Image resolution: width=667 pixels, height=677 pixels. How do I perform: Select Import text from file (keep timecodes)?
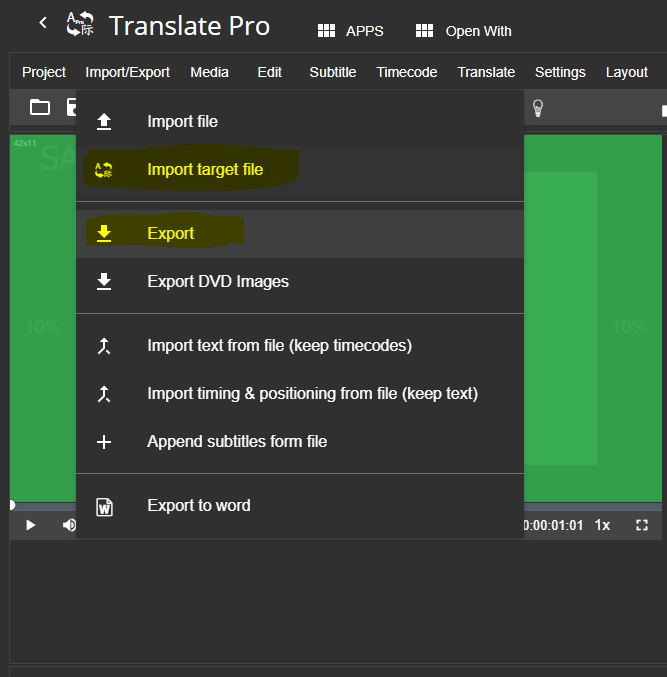pyautogui.click(x=300, y=346)
